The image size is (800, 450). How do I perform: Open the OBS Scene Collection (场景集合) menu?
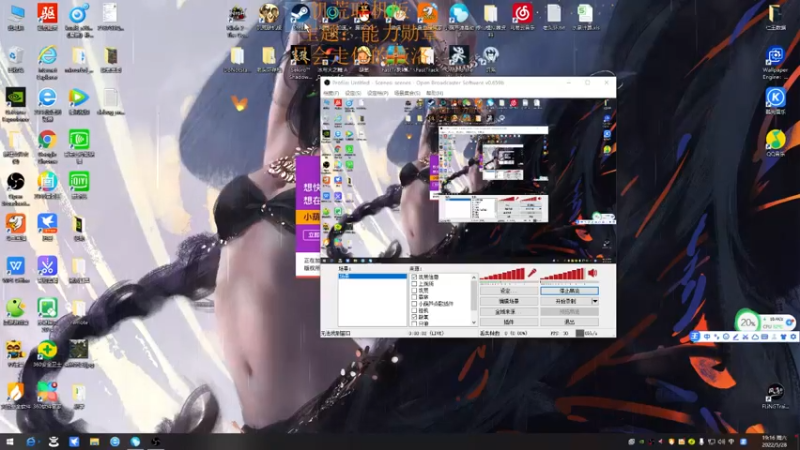pyautogui.click(x=407, y=93)
